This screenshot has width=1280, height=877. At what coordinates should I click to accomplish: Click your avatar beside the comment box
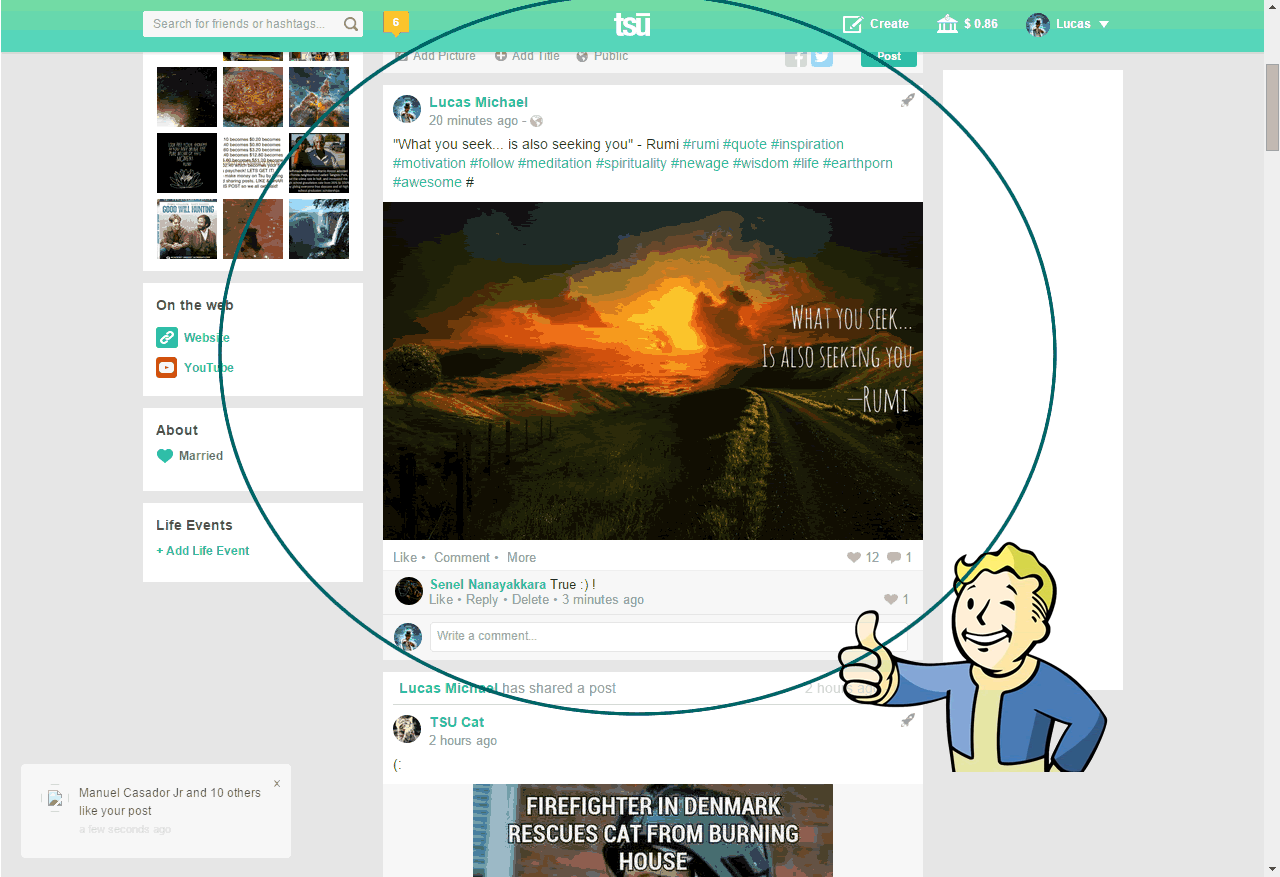[408, 637]
